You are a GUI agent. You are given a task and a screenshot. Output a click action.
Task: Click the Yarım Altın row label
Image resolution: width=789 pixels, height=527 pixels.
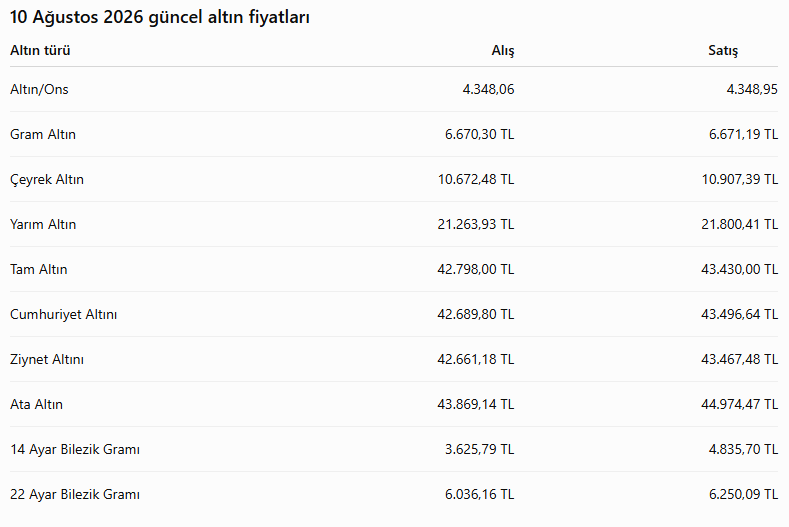point(43,224)
